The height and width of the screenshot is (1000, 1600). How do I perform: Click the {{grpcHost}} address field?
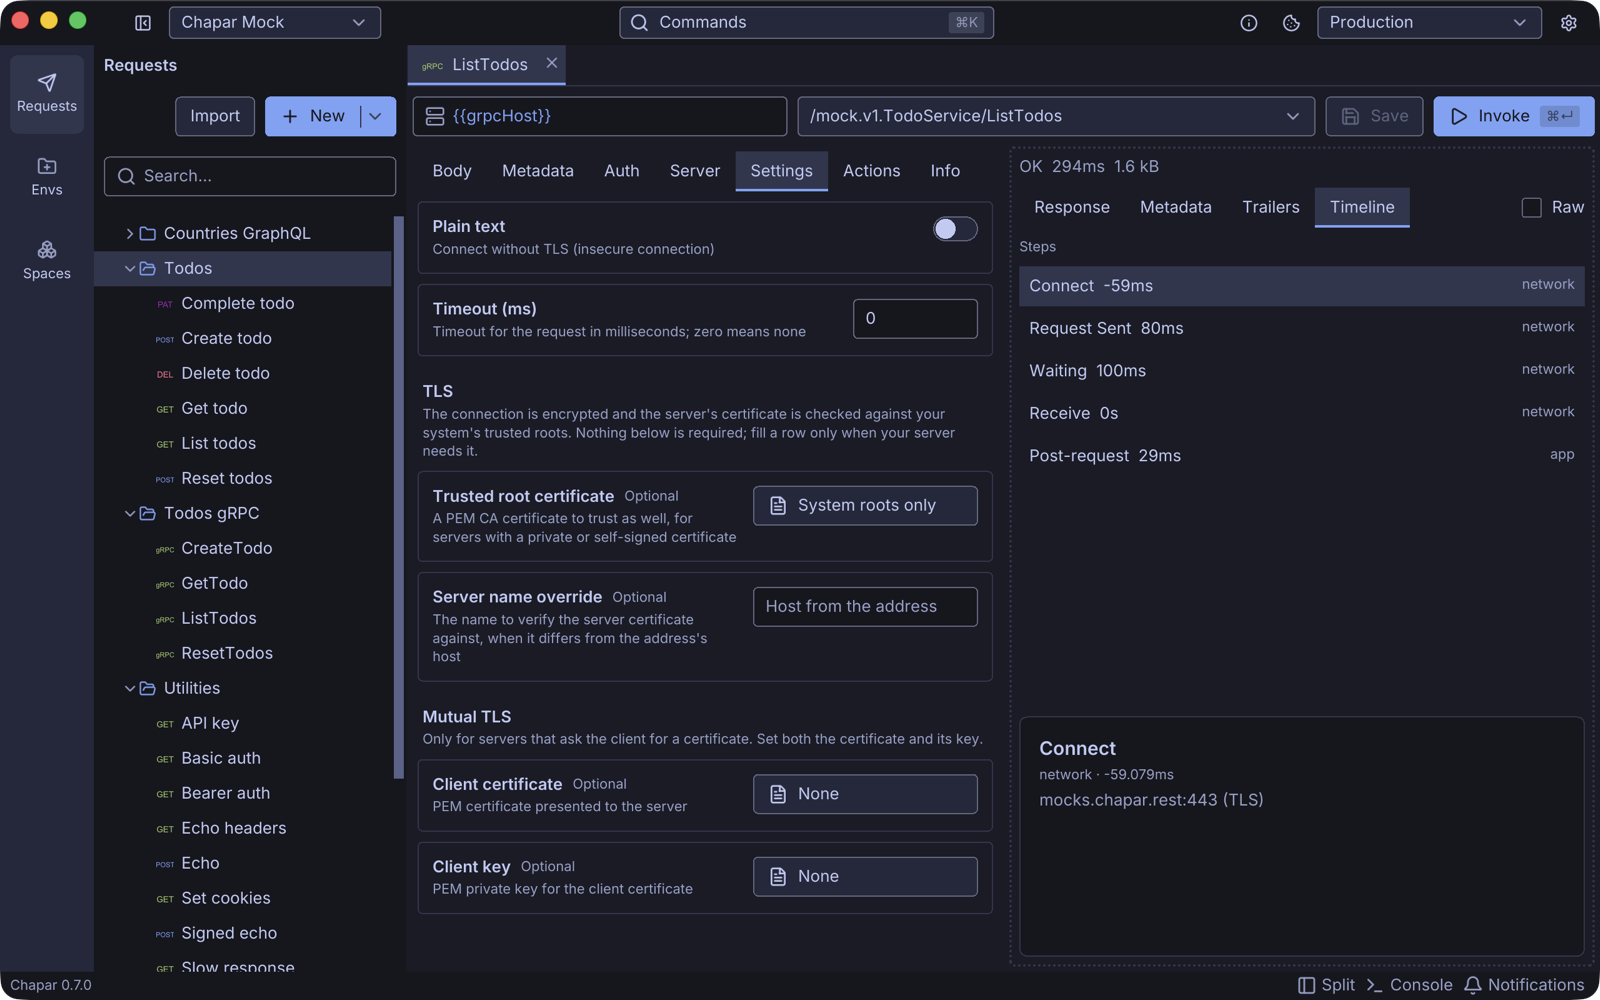click(x=600, y=116)
